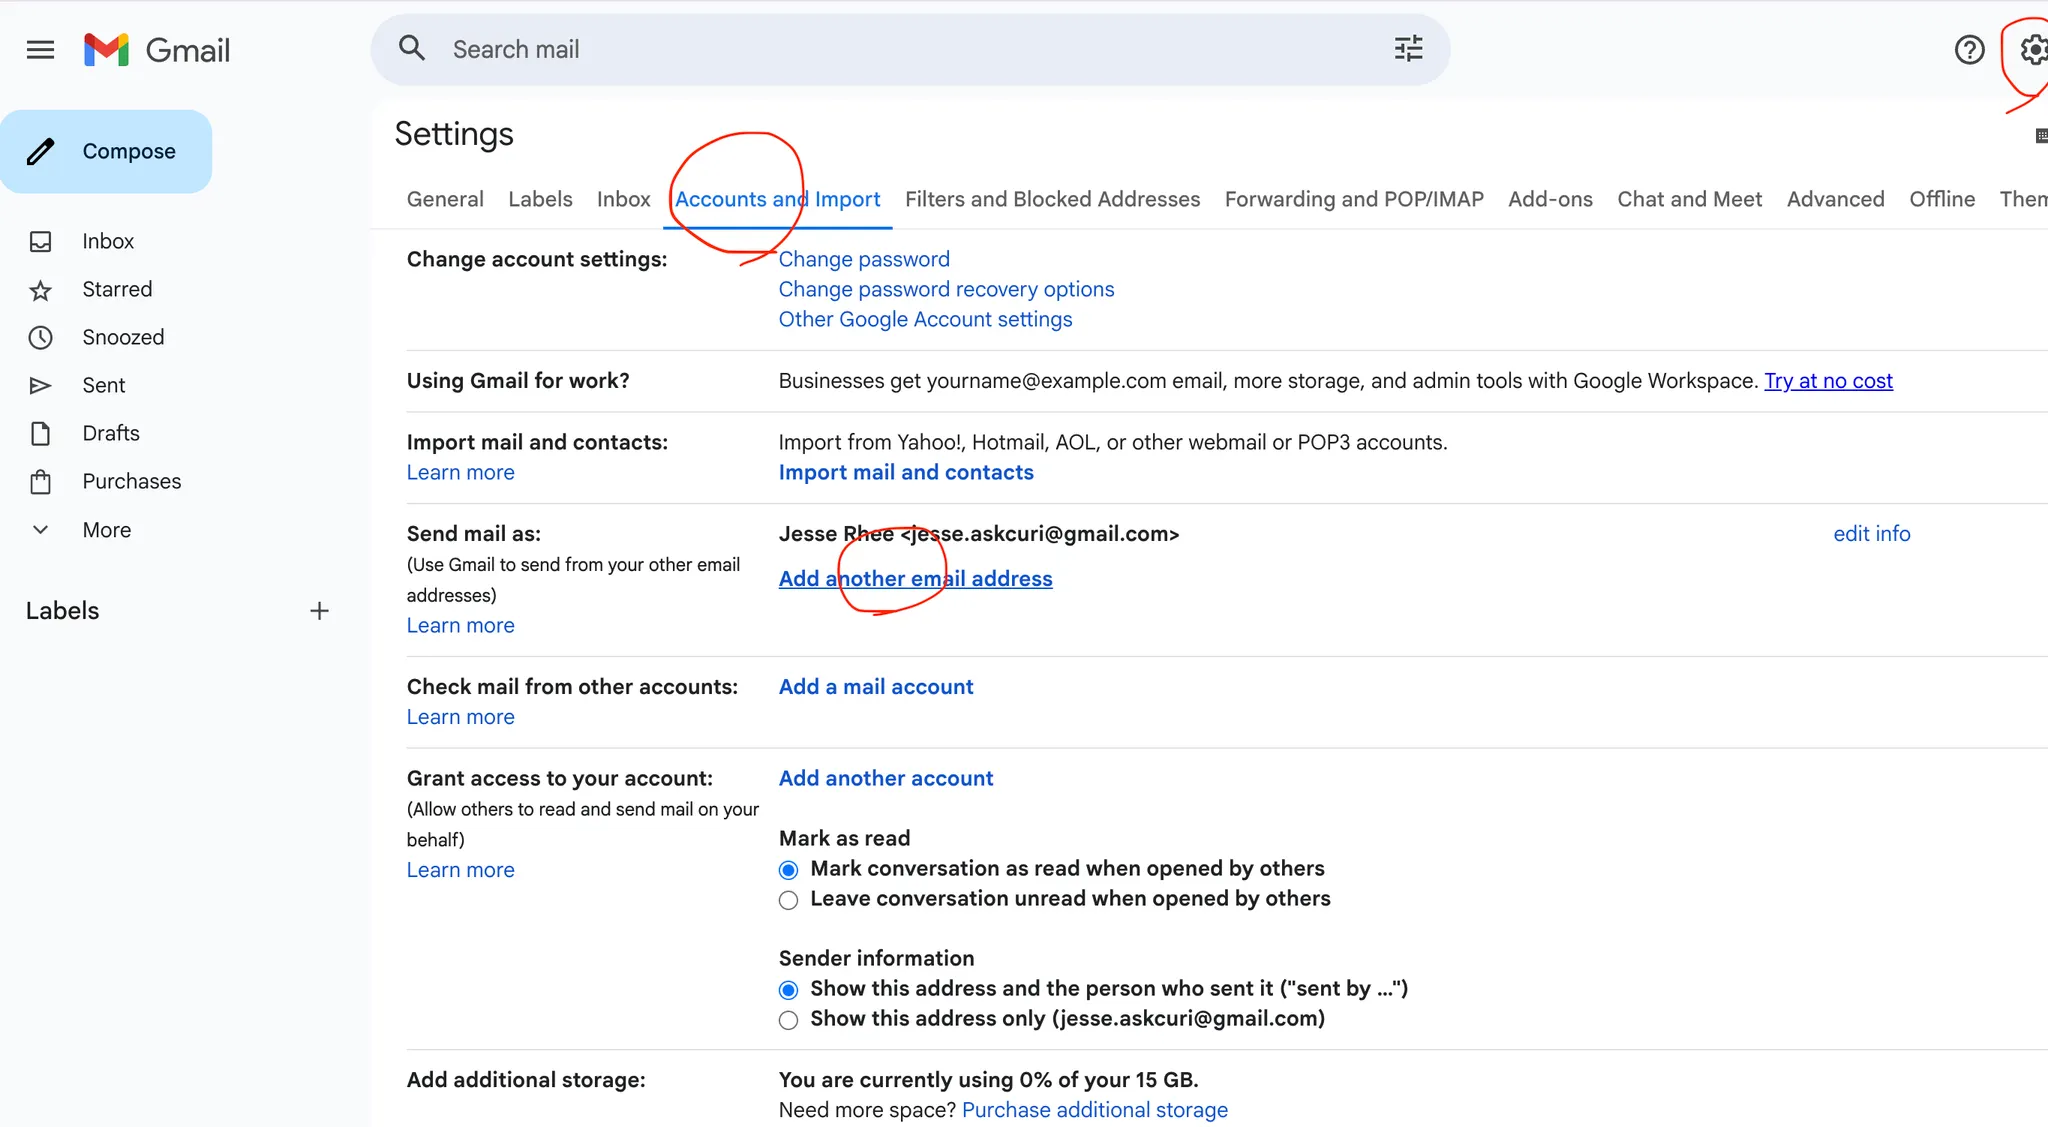
Task: Open the main menu hamburger icon
Action: point(40,50)
